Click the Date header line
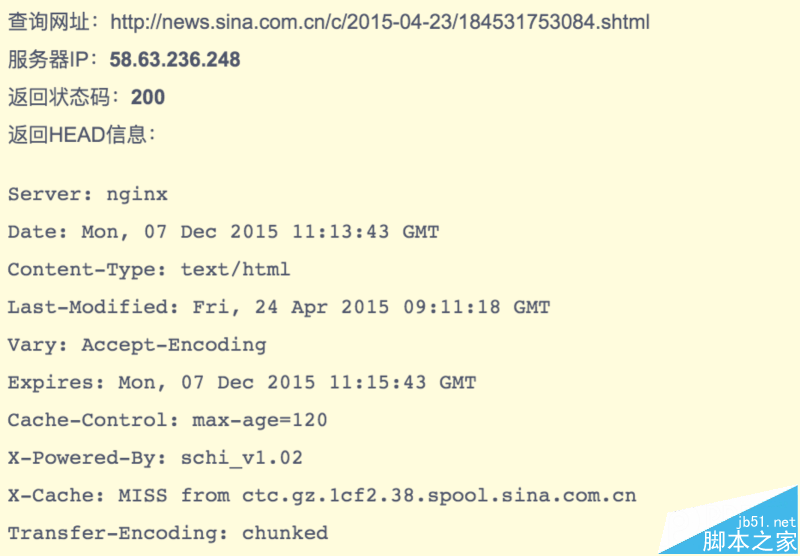The image size is (800, 556). click(x=223, y=232)
